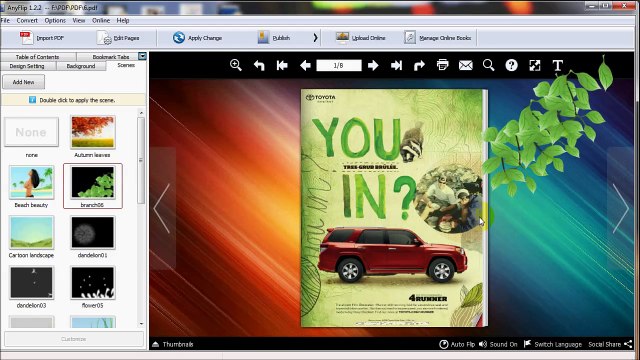
Task: Click the search magnifier icon
Action: click(488, 65)
